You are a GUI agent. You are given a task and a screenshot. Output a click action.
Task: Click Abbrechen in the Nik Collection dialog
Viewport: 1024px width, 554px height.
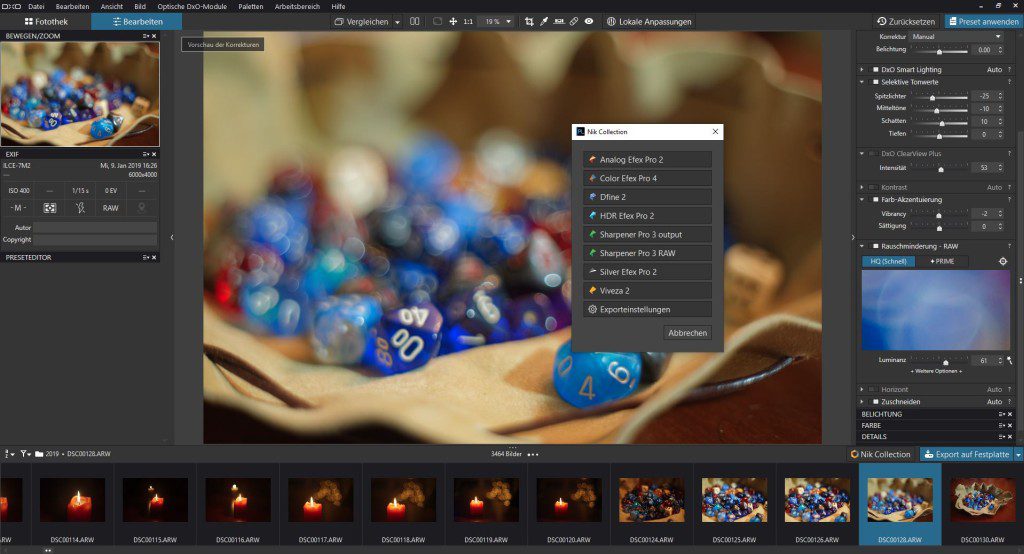click(x=687, y=333)
